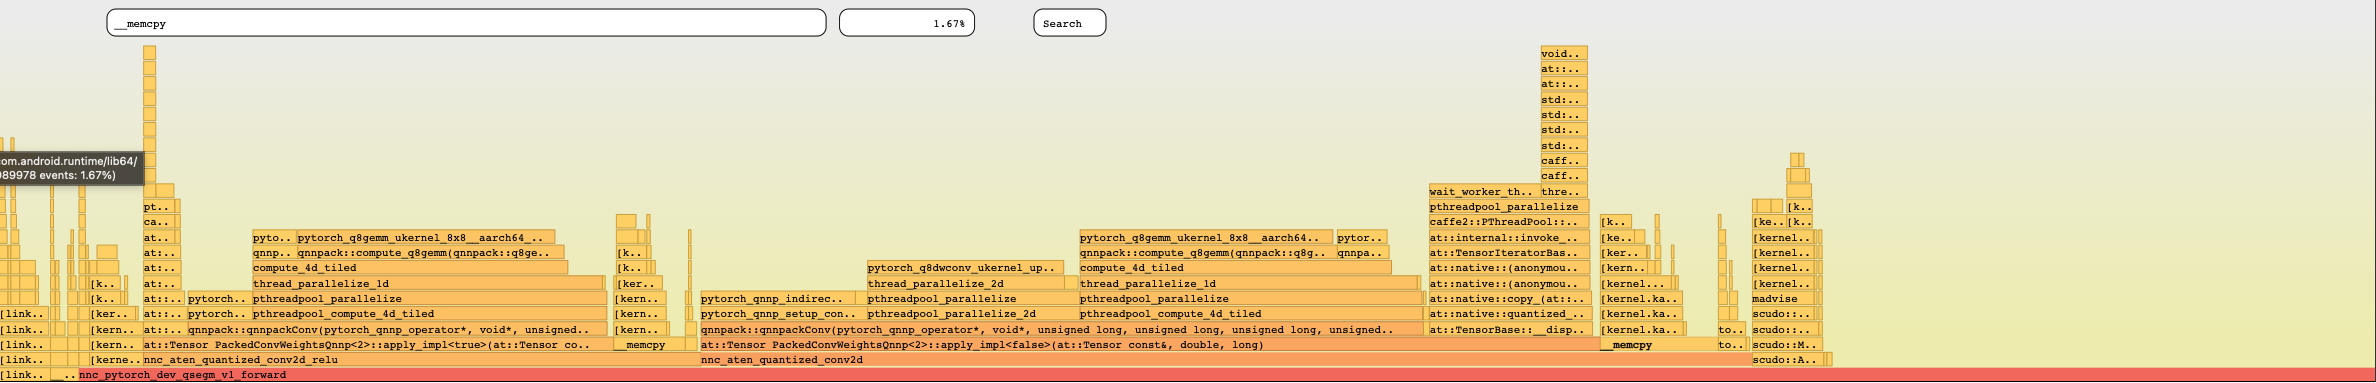Screen dimensions: 2376x383
Task: Click the void.. frame at top of tallest stack
Action: tap(1564, 54)
